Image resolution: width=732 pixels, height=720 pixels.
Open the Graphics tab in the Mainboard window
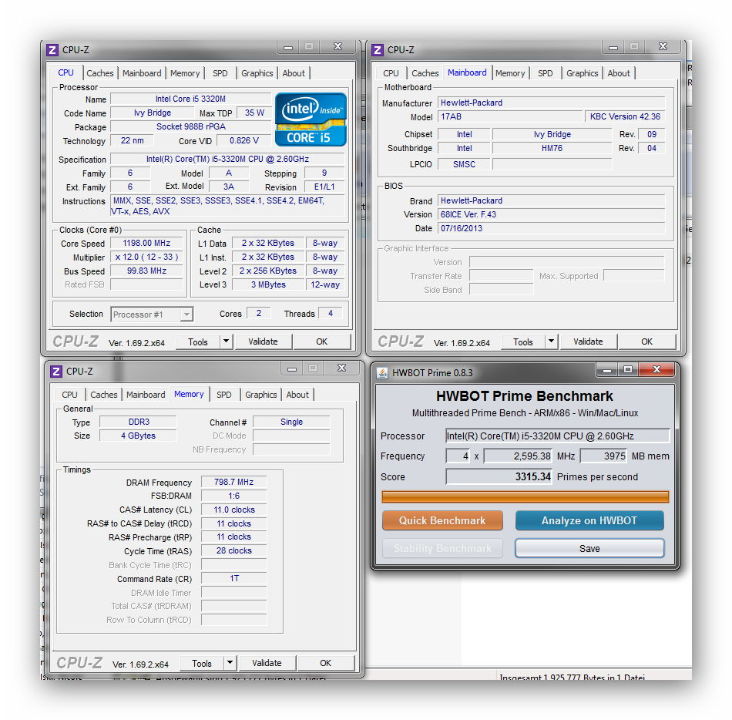click(582, 73)
